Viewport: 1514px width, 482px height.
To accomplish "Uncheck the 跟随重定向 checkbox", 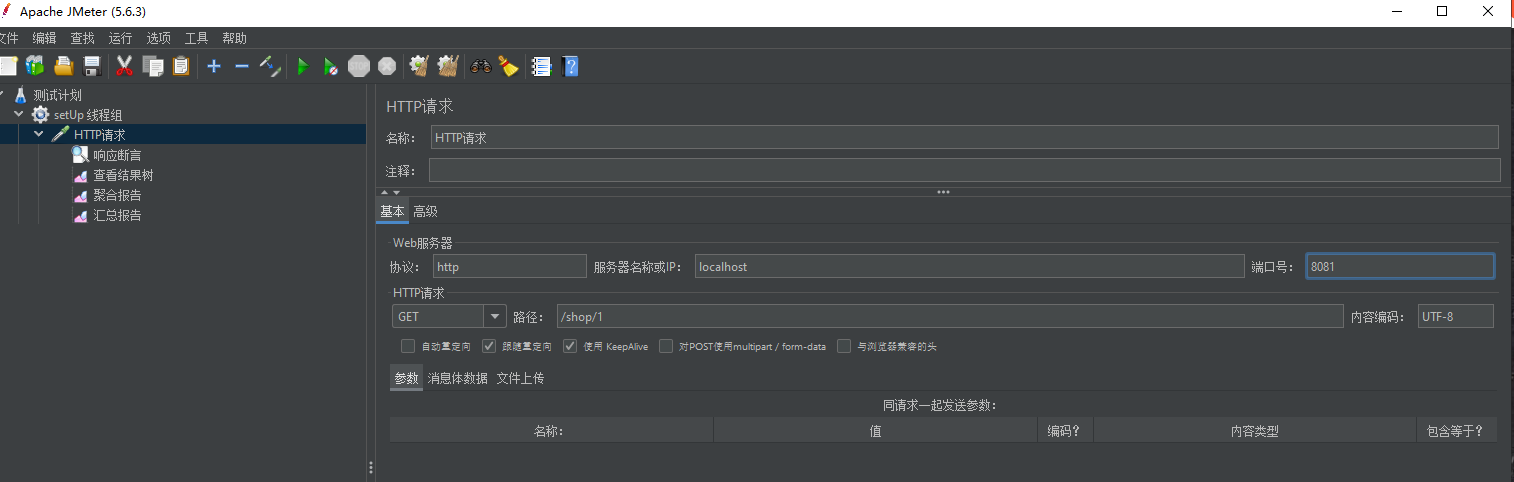I will tap(489, 346).
